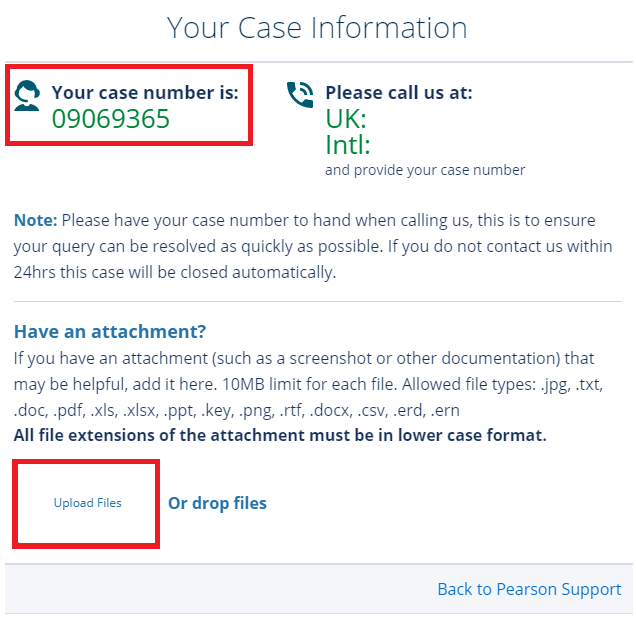Click the "Please call us at:" label
Screen dimensions: 636x617
399,93
